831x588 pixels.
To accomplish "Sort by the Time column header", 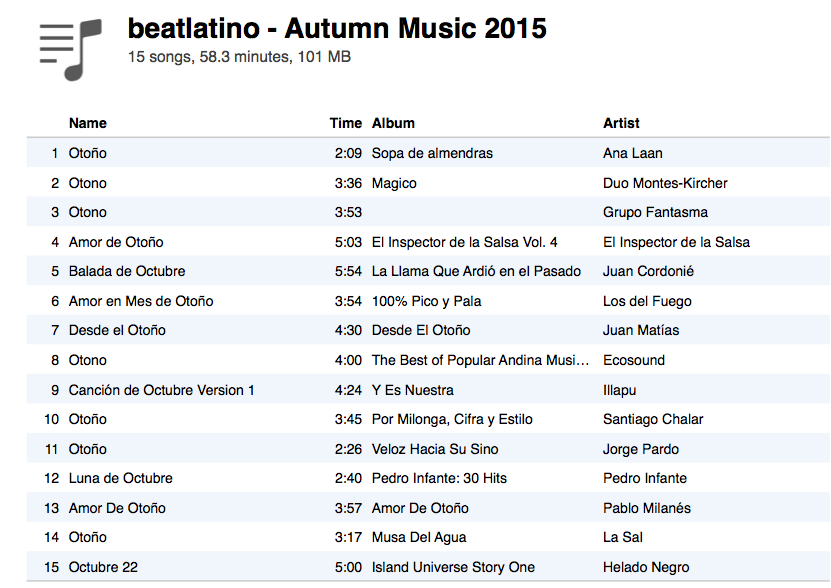I will (x=346, y=123).
